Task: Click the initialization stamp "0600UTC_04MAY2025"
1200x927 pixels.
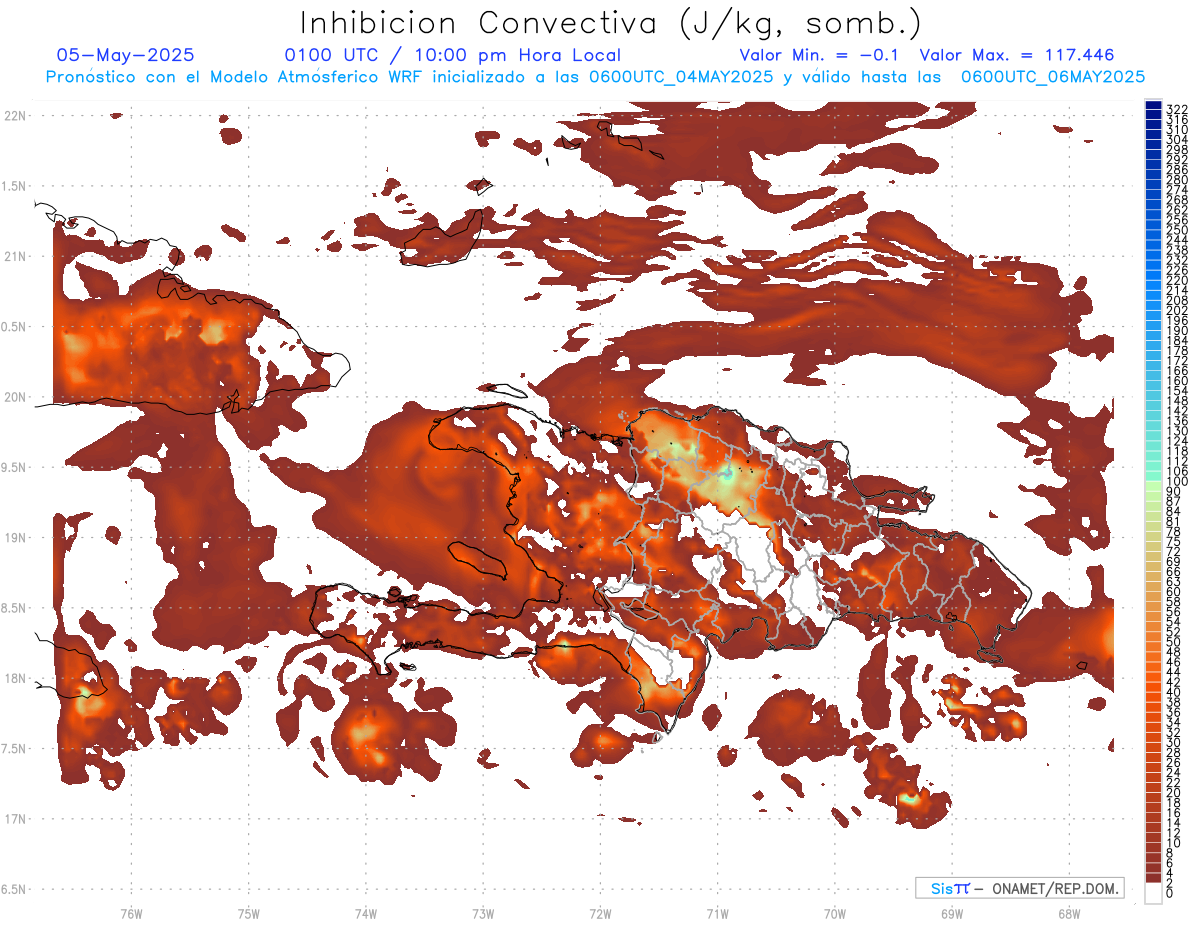Action: [x=679, y=76]
